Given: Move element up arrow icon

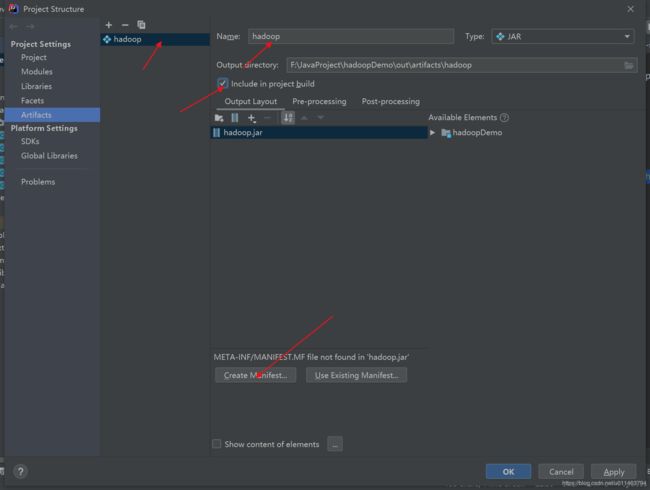Looking at the screenshot, I should pos(304,118).
